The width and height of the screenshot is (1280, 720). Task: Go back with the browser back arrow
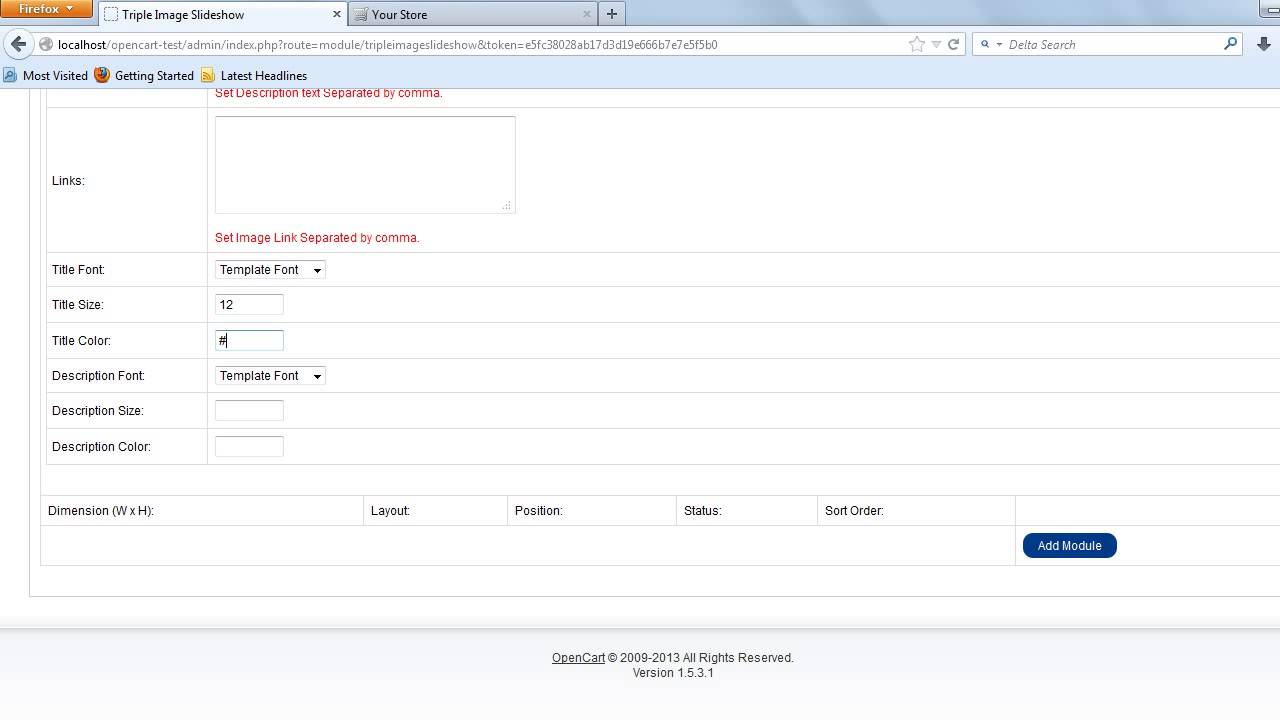[18, 44]
